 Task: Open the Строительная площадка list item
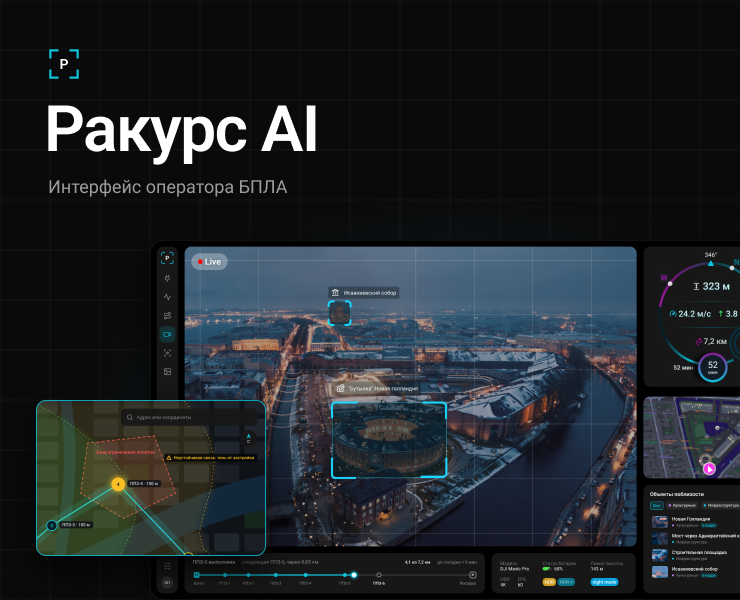(695, 555)
